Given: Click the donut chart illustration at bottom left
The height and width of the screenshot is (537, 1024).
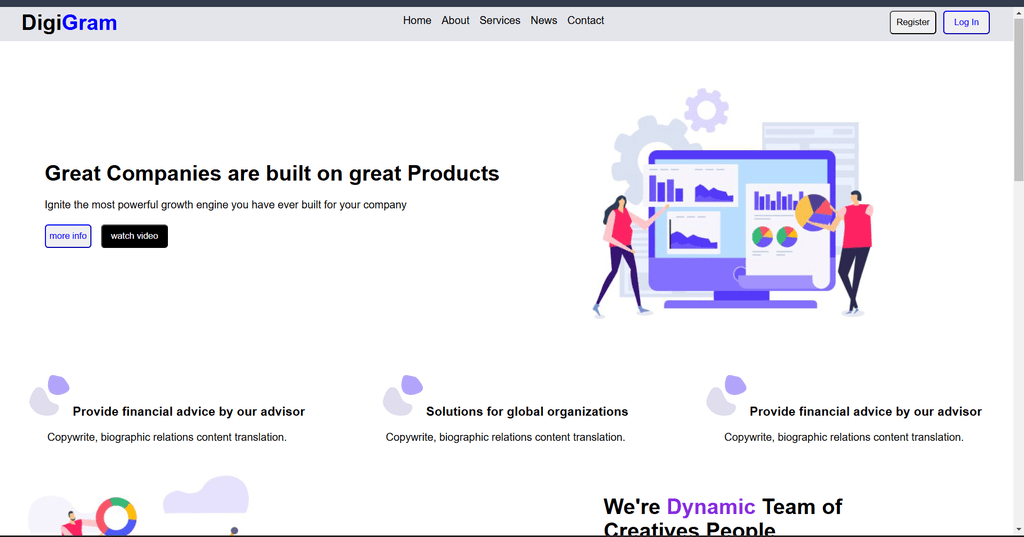Looking at the screenshot, I should tap(116, 517).
